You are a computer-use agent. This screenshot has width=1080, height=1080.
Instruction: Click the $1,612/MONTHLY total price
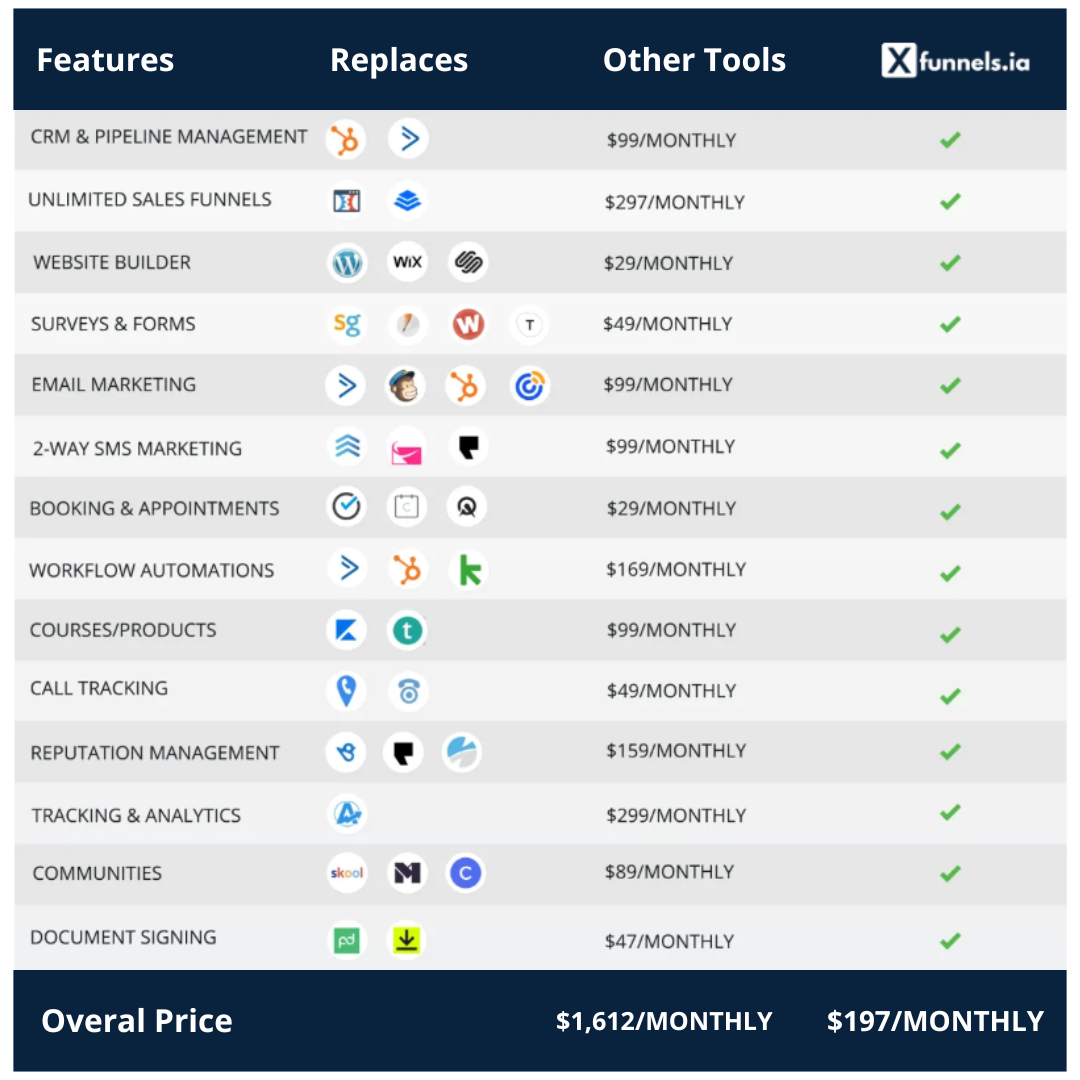coord(664,1021)
